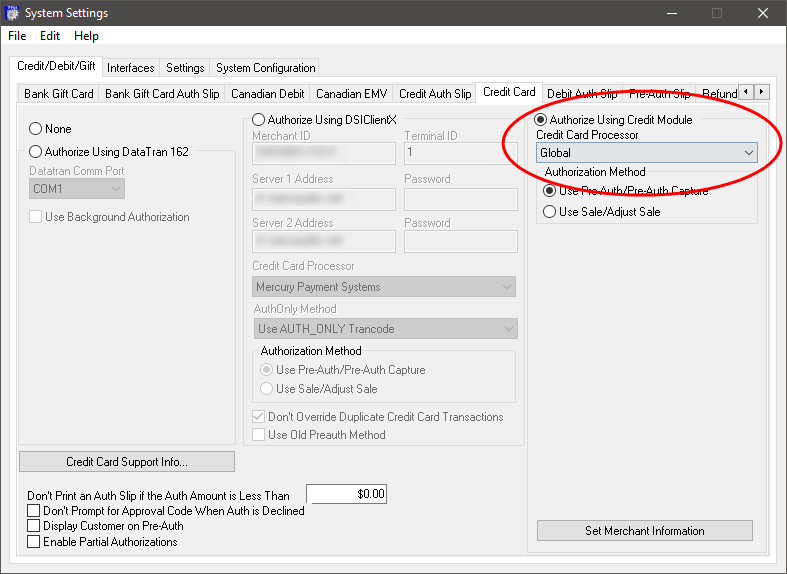Select Authorize Using DataTran 162 option
Screen dimensions: 787x574
tap(36, 152)
